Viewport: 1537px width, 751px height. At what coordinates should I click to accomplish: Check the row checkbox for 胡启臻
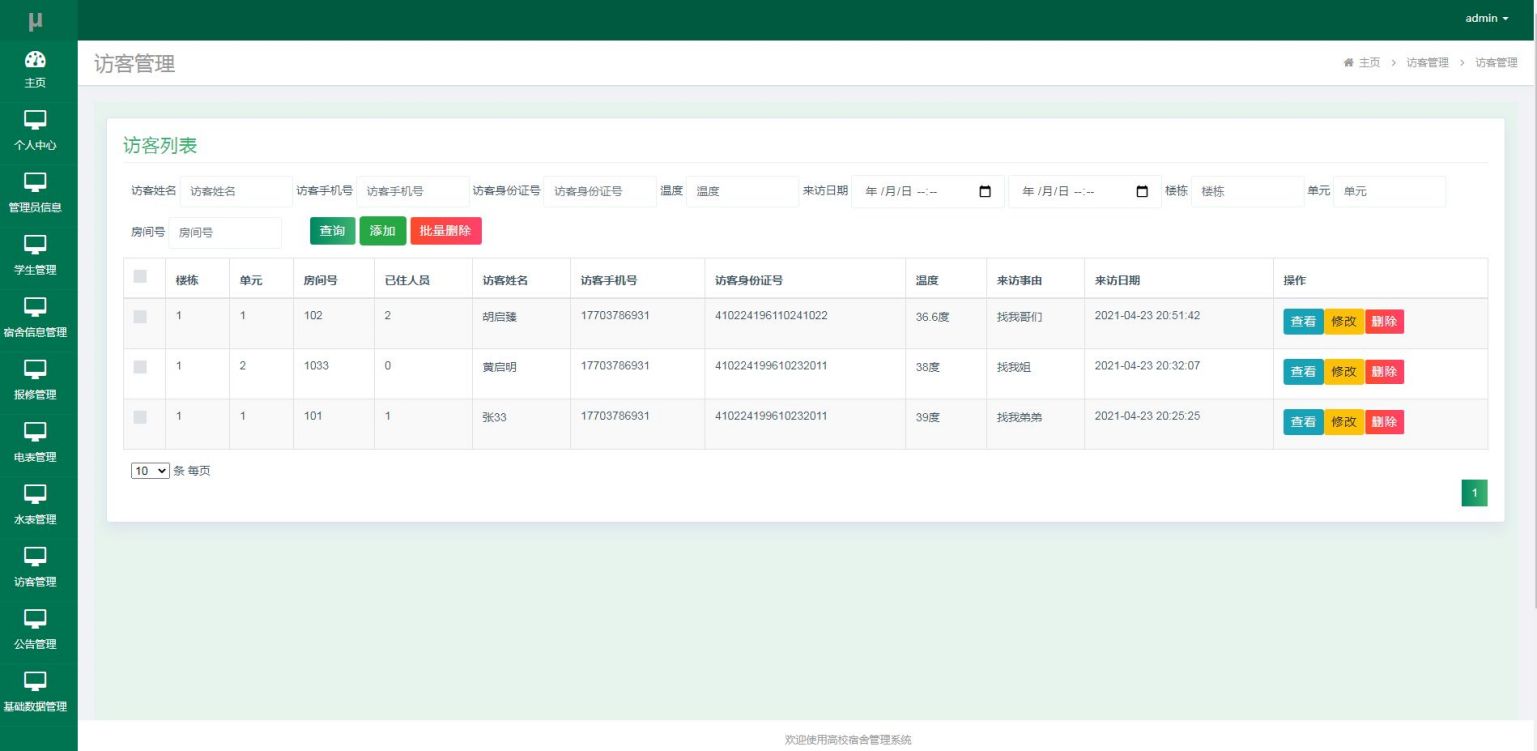[140, 316]
